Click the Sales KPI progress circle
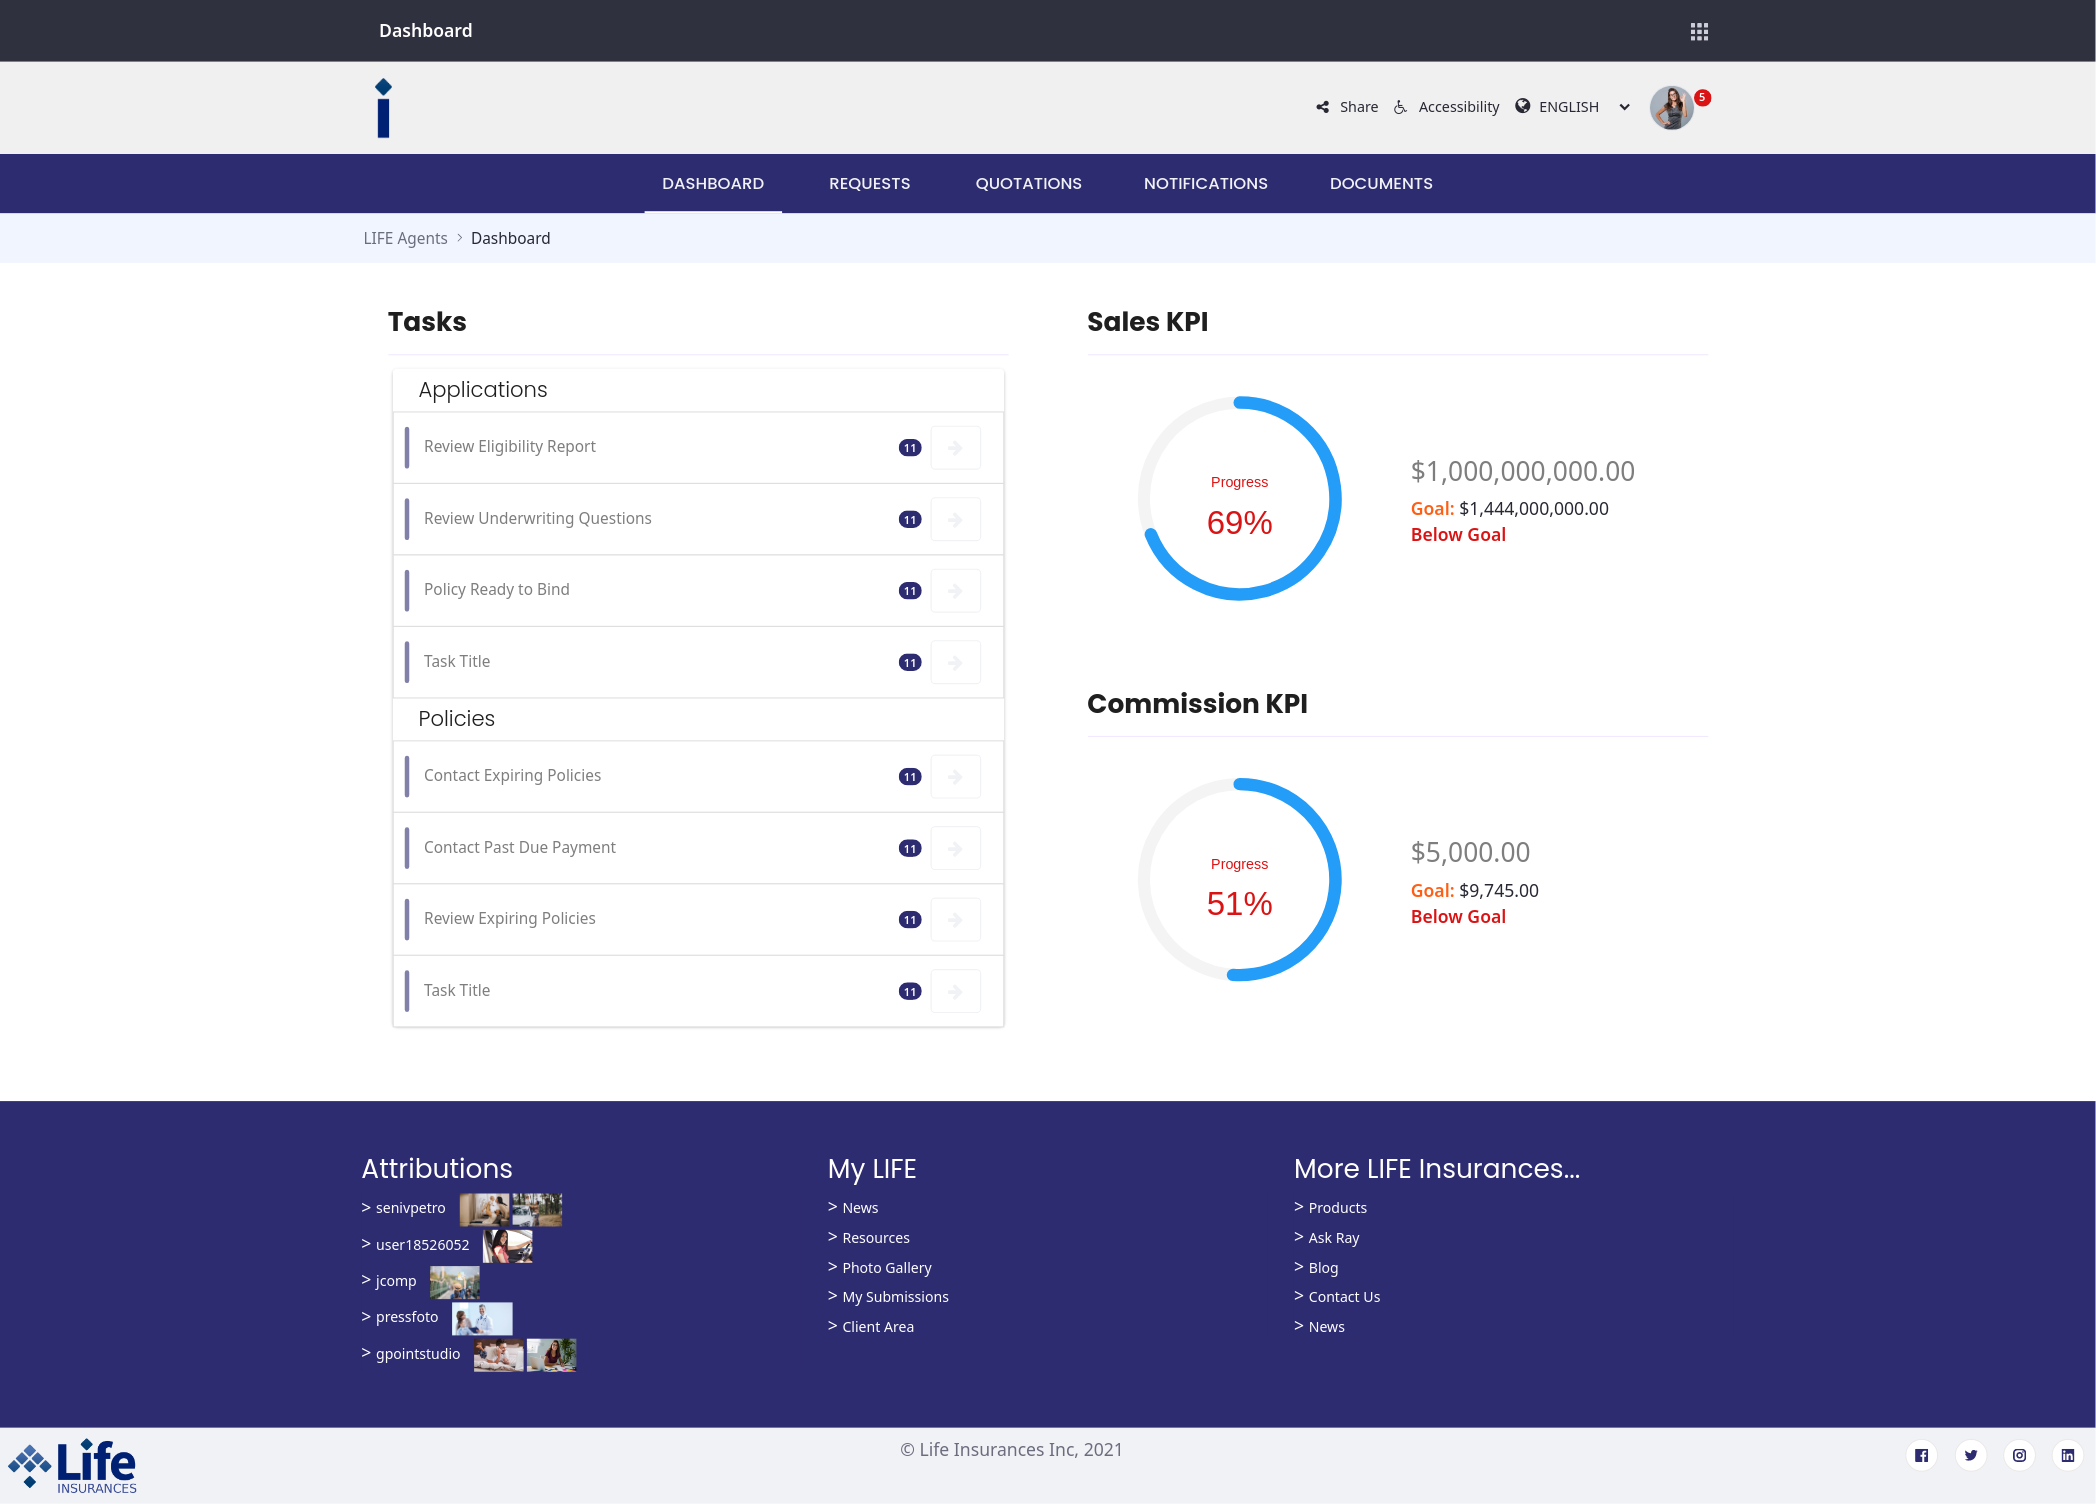The height and width of the screenshot is (1504, 2096). (1239, 499)
